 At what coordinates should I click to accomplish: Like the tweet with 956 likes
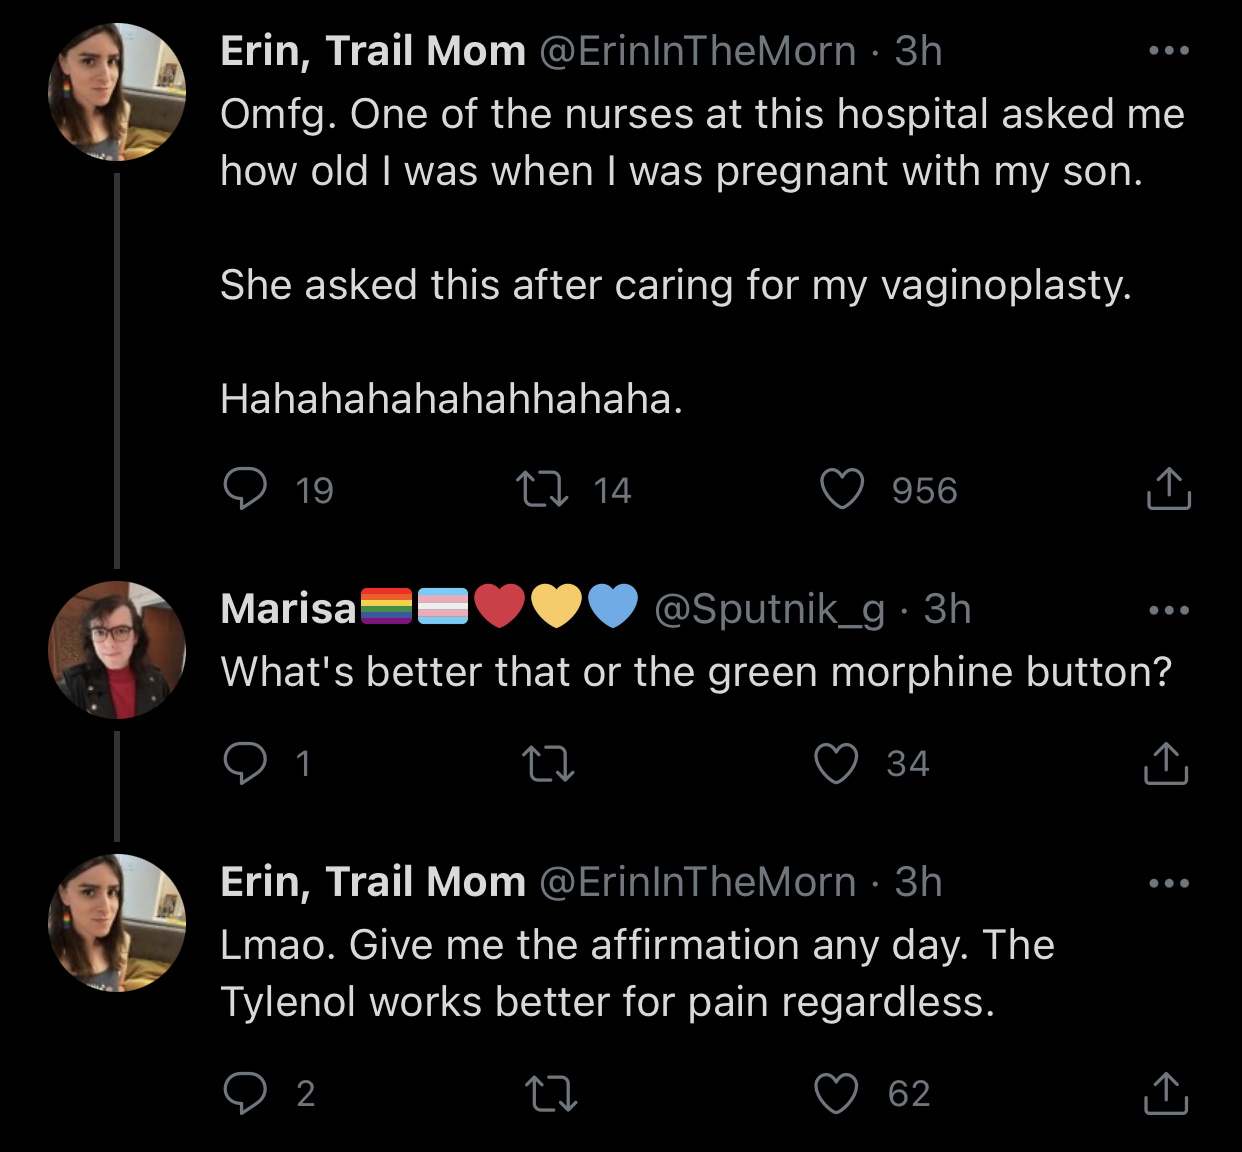(x=842, y=490)
